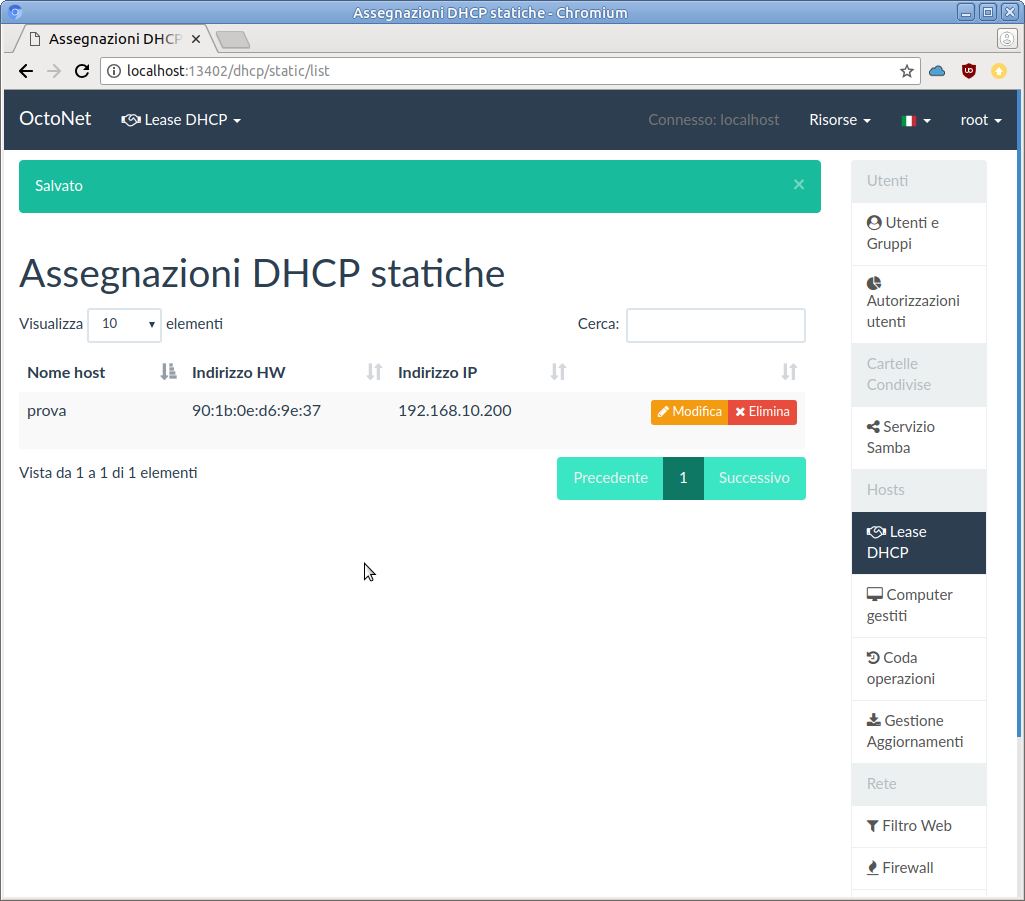Screen dimensions: 1025x901
Task: Open the Visualizza entries count select
Action: click(x=124, y=324)
